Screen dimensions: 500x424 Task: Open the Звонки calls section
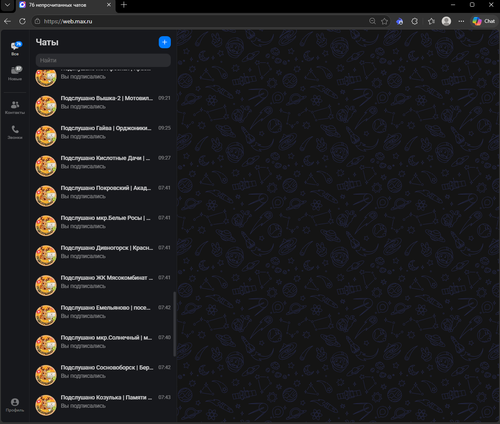(x=15, y=132)
